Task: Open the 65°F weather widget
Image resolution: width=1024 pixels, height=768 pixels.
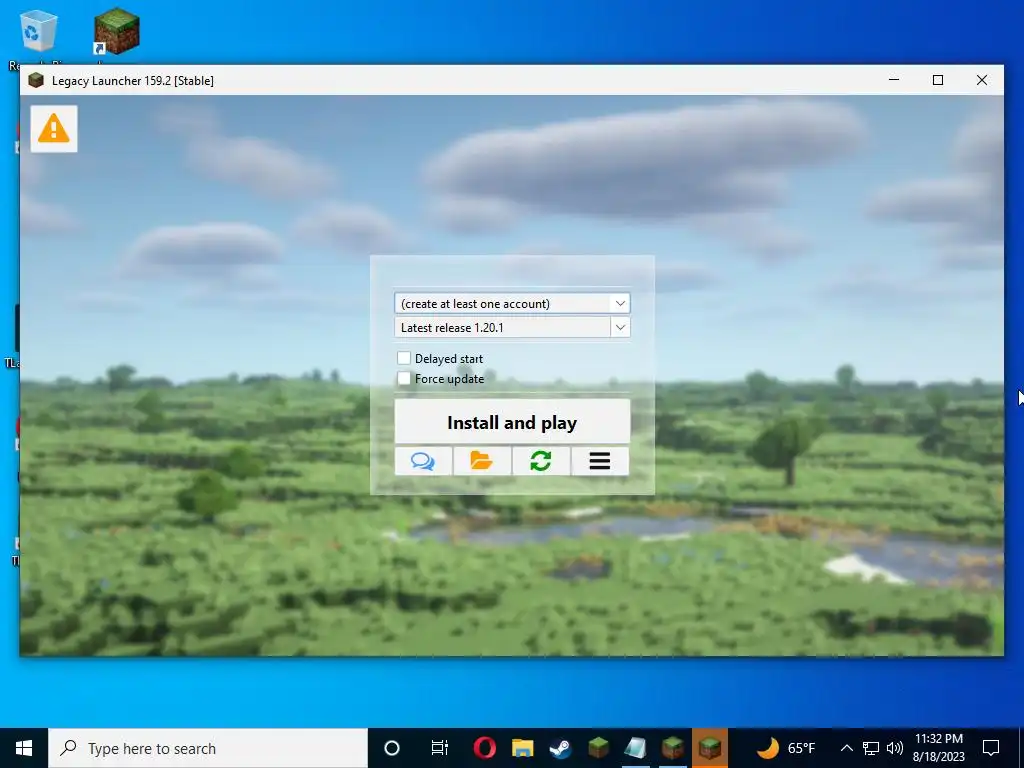Action: 786,748
